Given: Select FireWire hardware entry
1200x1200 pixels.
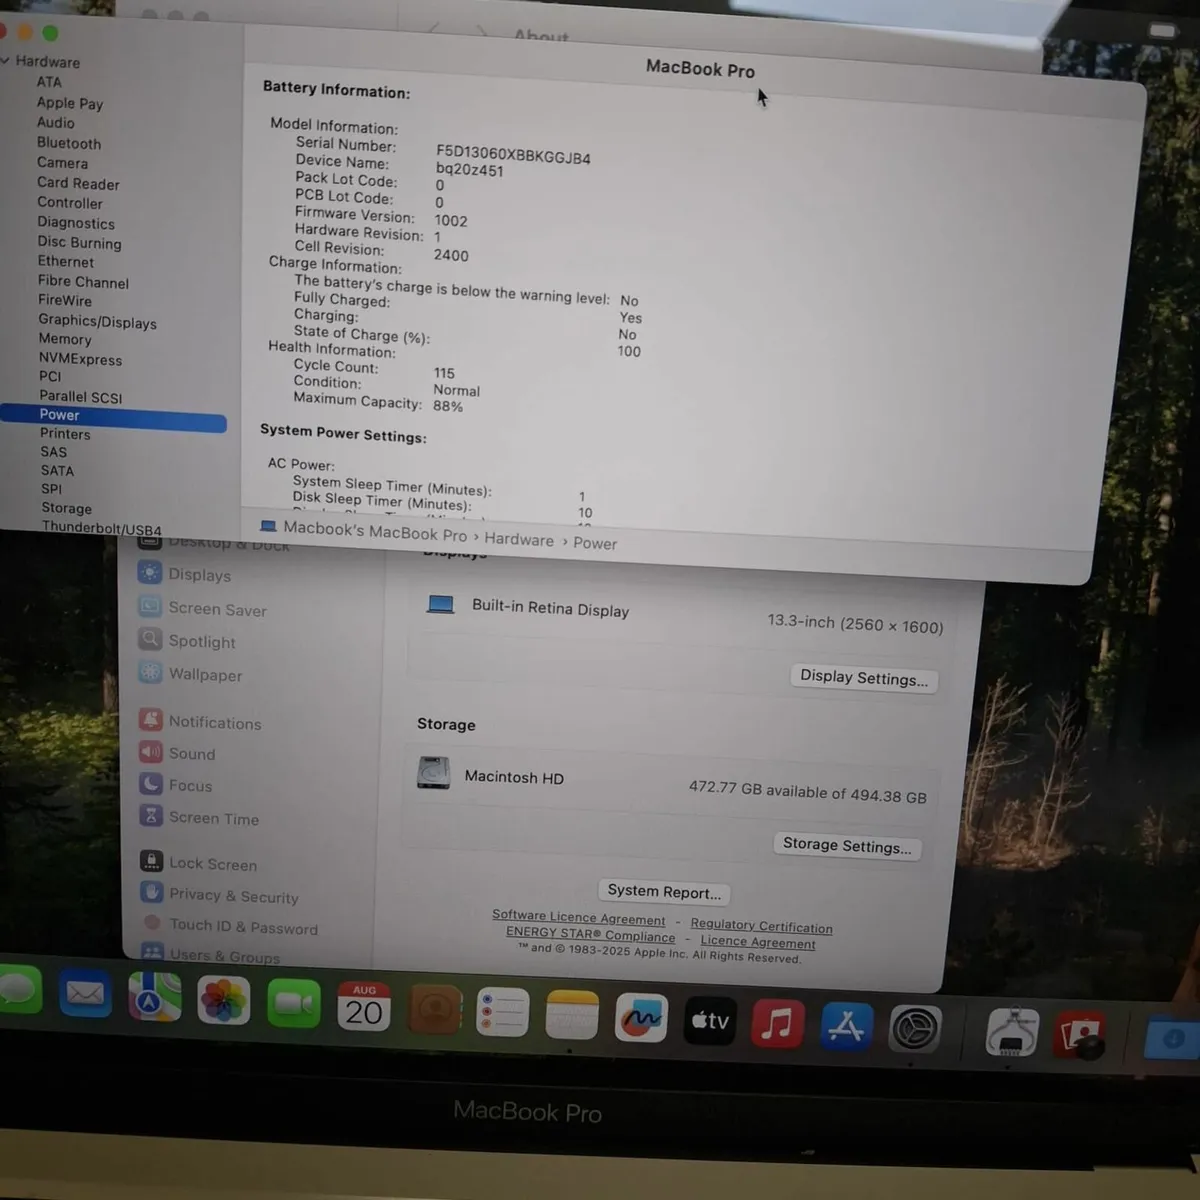Looking at the screenshot, I should pyautogui.click(x=65, y=301).
